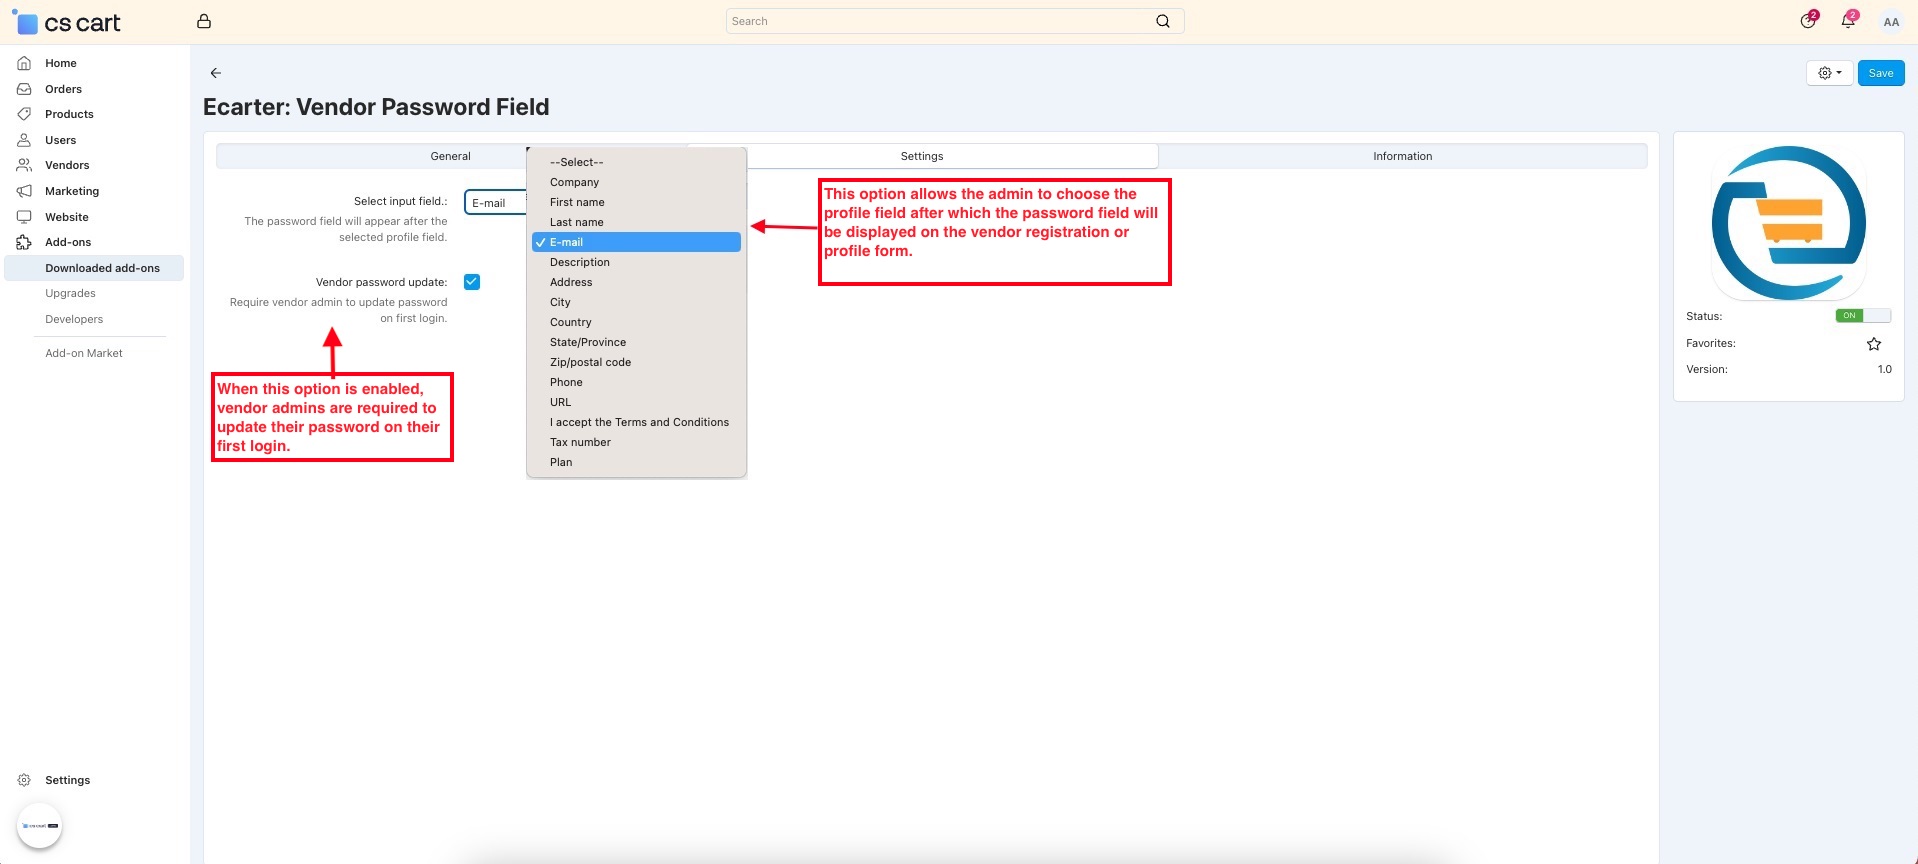
Task: Open the notifications bell icon
Action: coord(1847,21)
